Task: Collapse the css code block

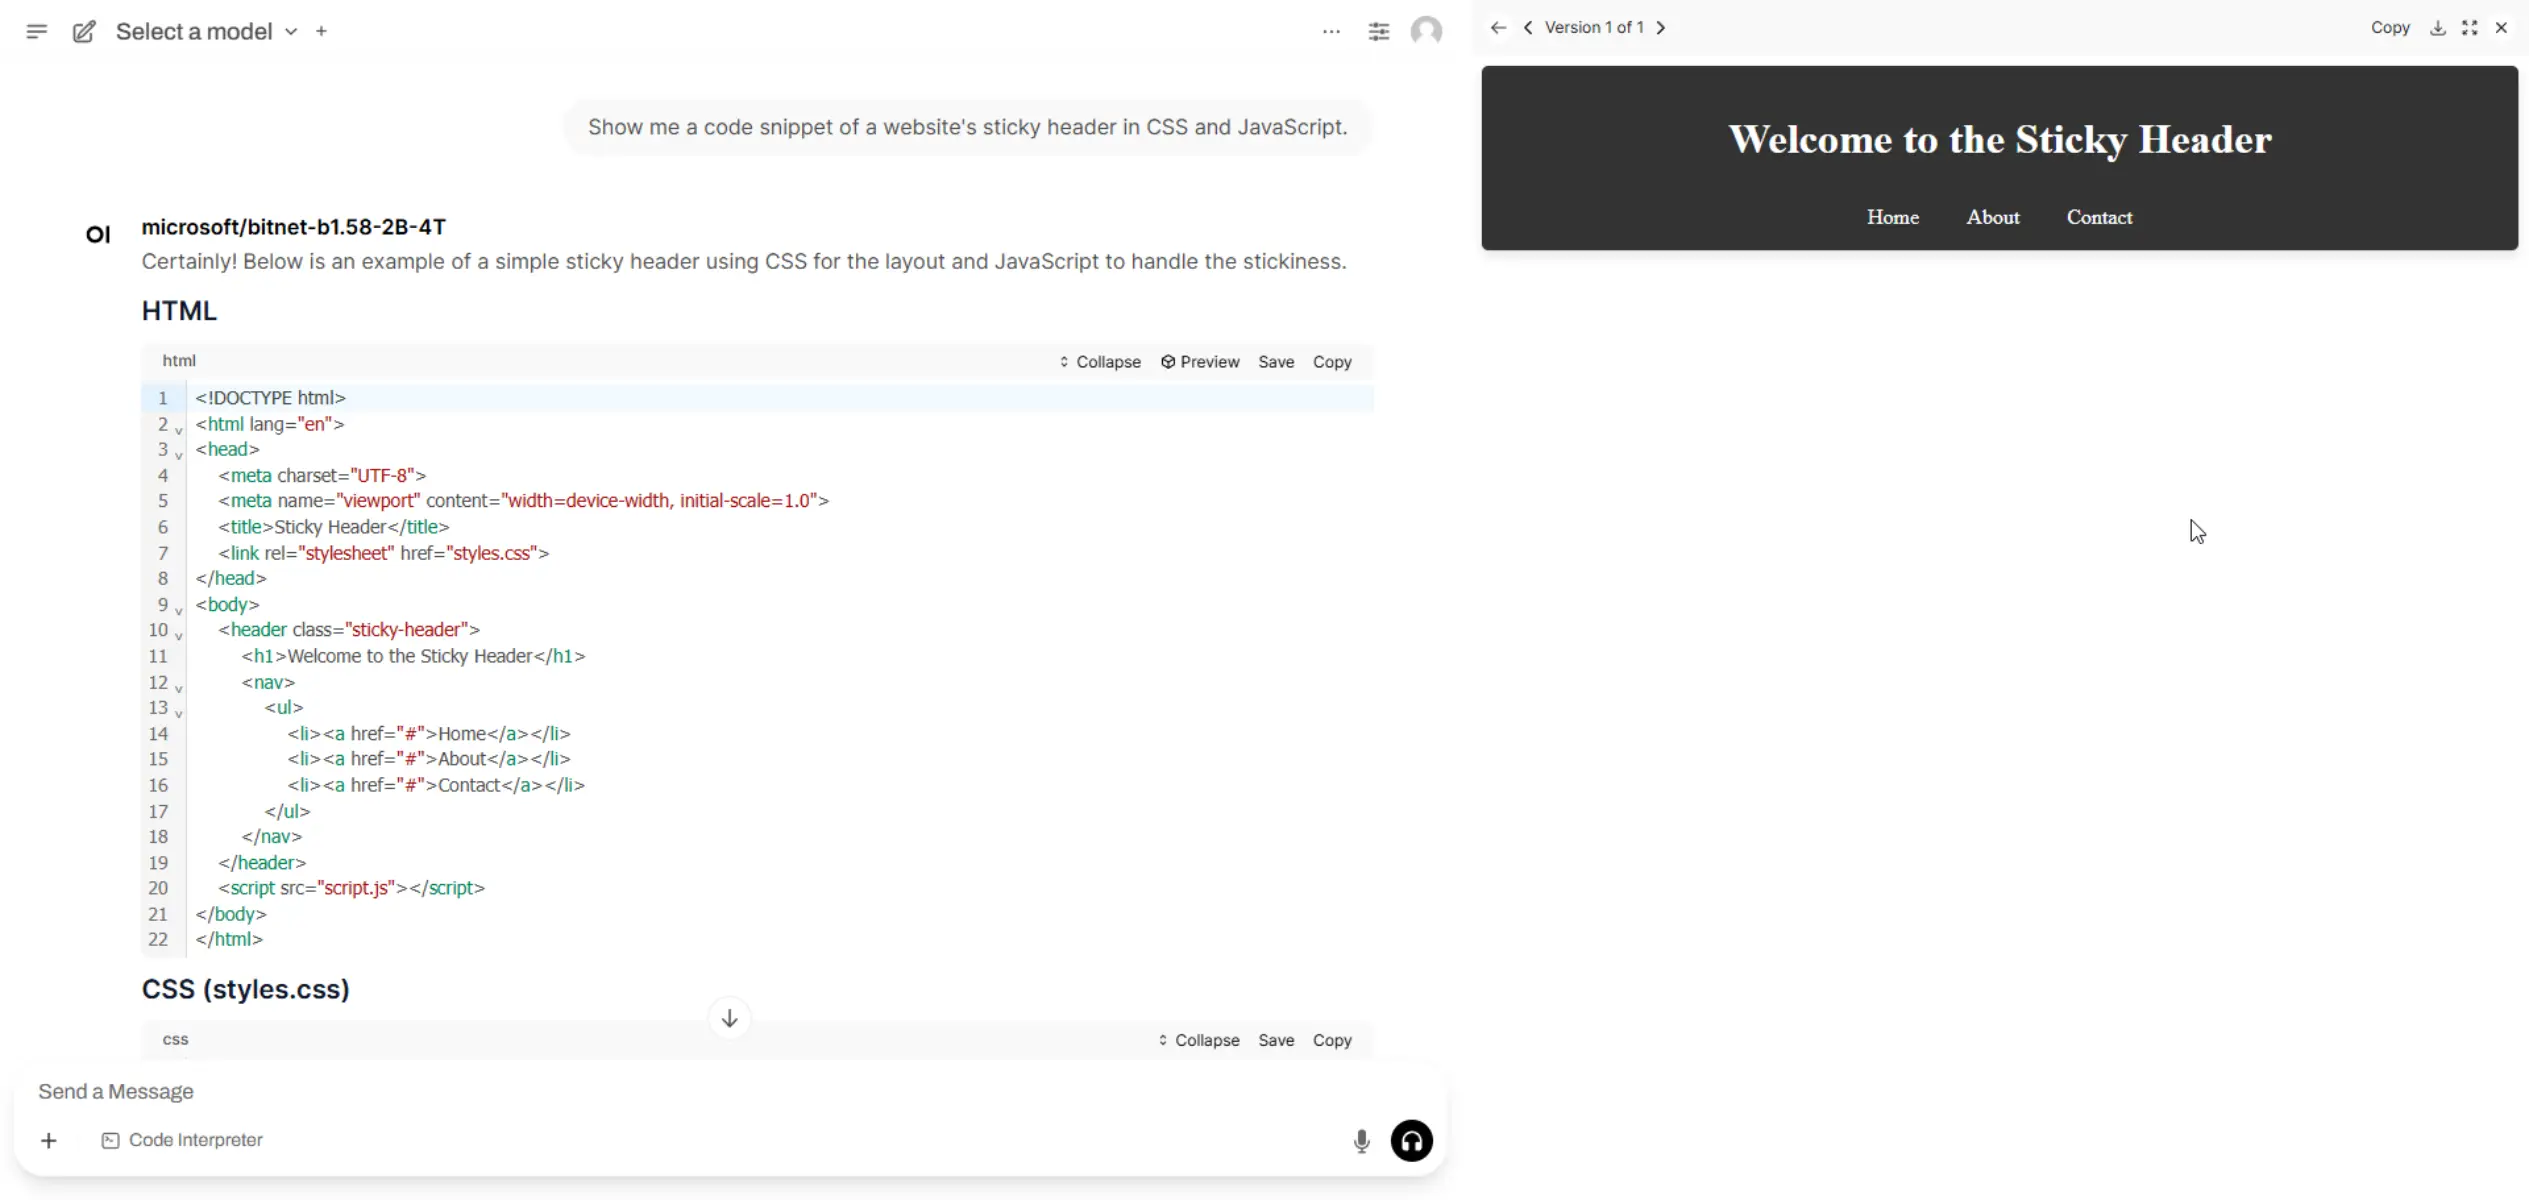Action: [1199, 1040]
